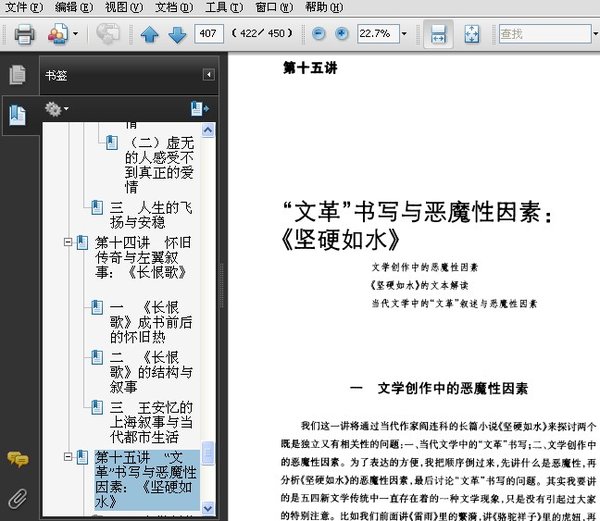Select bookmark 二《长恨歌》的结构与叙事

[151, 372]
